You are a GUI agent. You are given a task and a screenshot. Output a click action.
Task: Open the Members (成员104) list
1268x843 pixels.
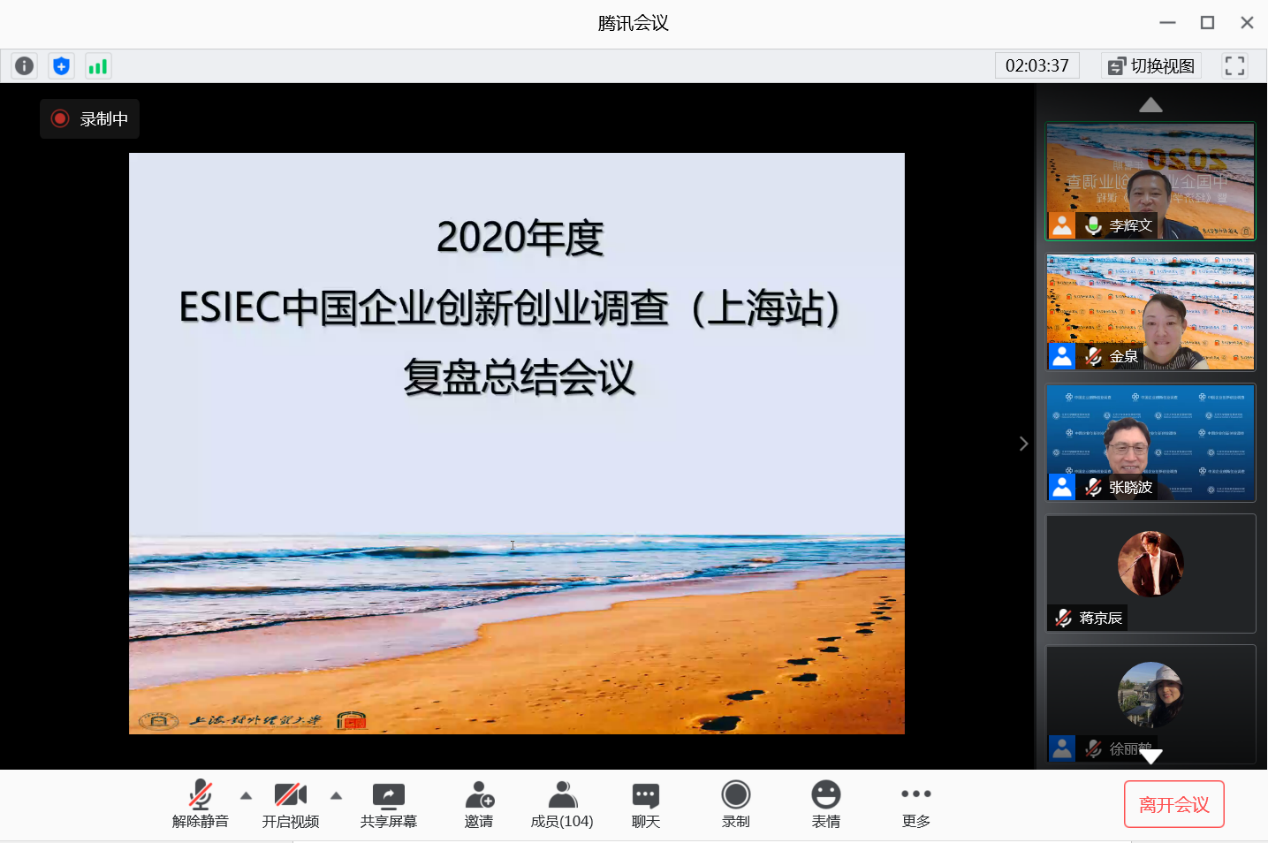click(562, 804)
